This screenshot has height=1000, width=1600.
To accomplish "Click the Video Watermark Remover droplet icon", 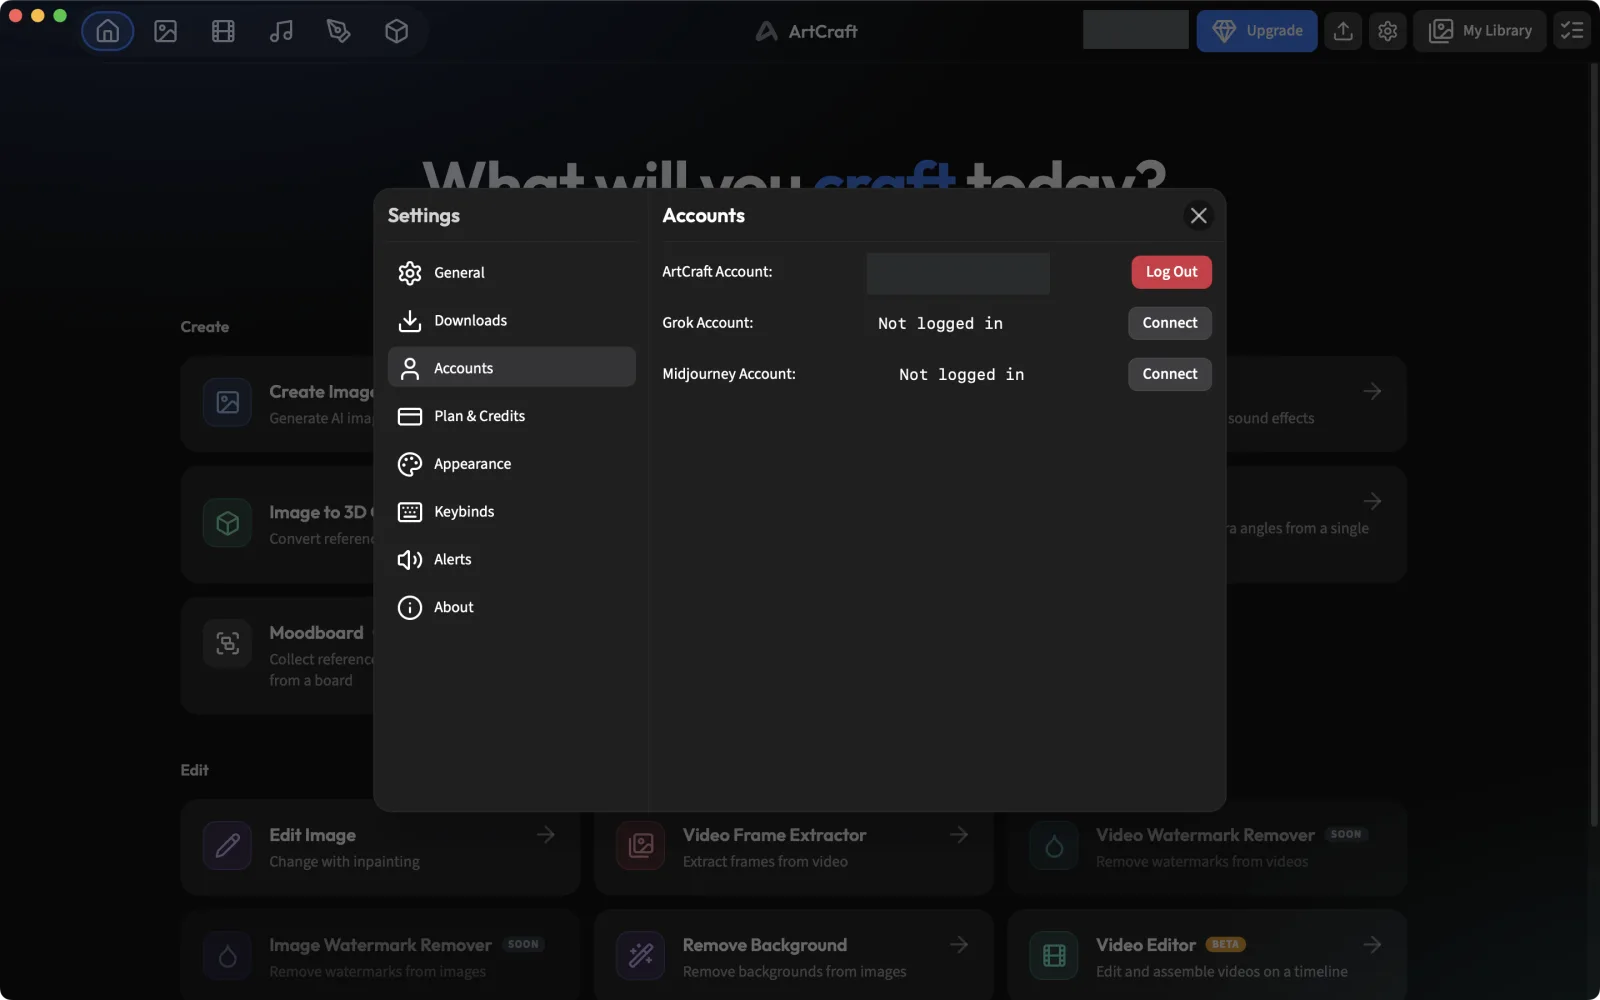I will pos(1054,846).
